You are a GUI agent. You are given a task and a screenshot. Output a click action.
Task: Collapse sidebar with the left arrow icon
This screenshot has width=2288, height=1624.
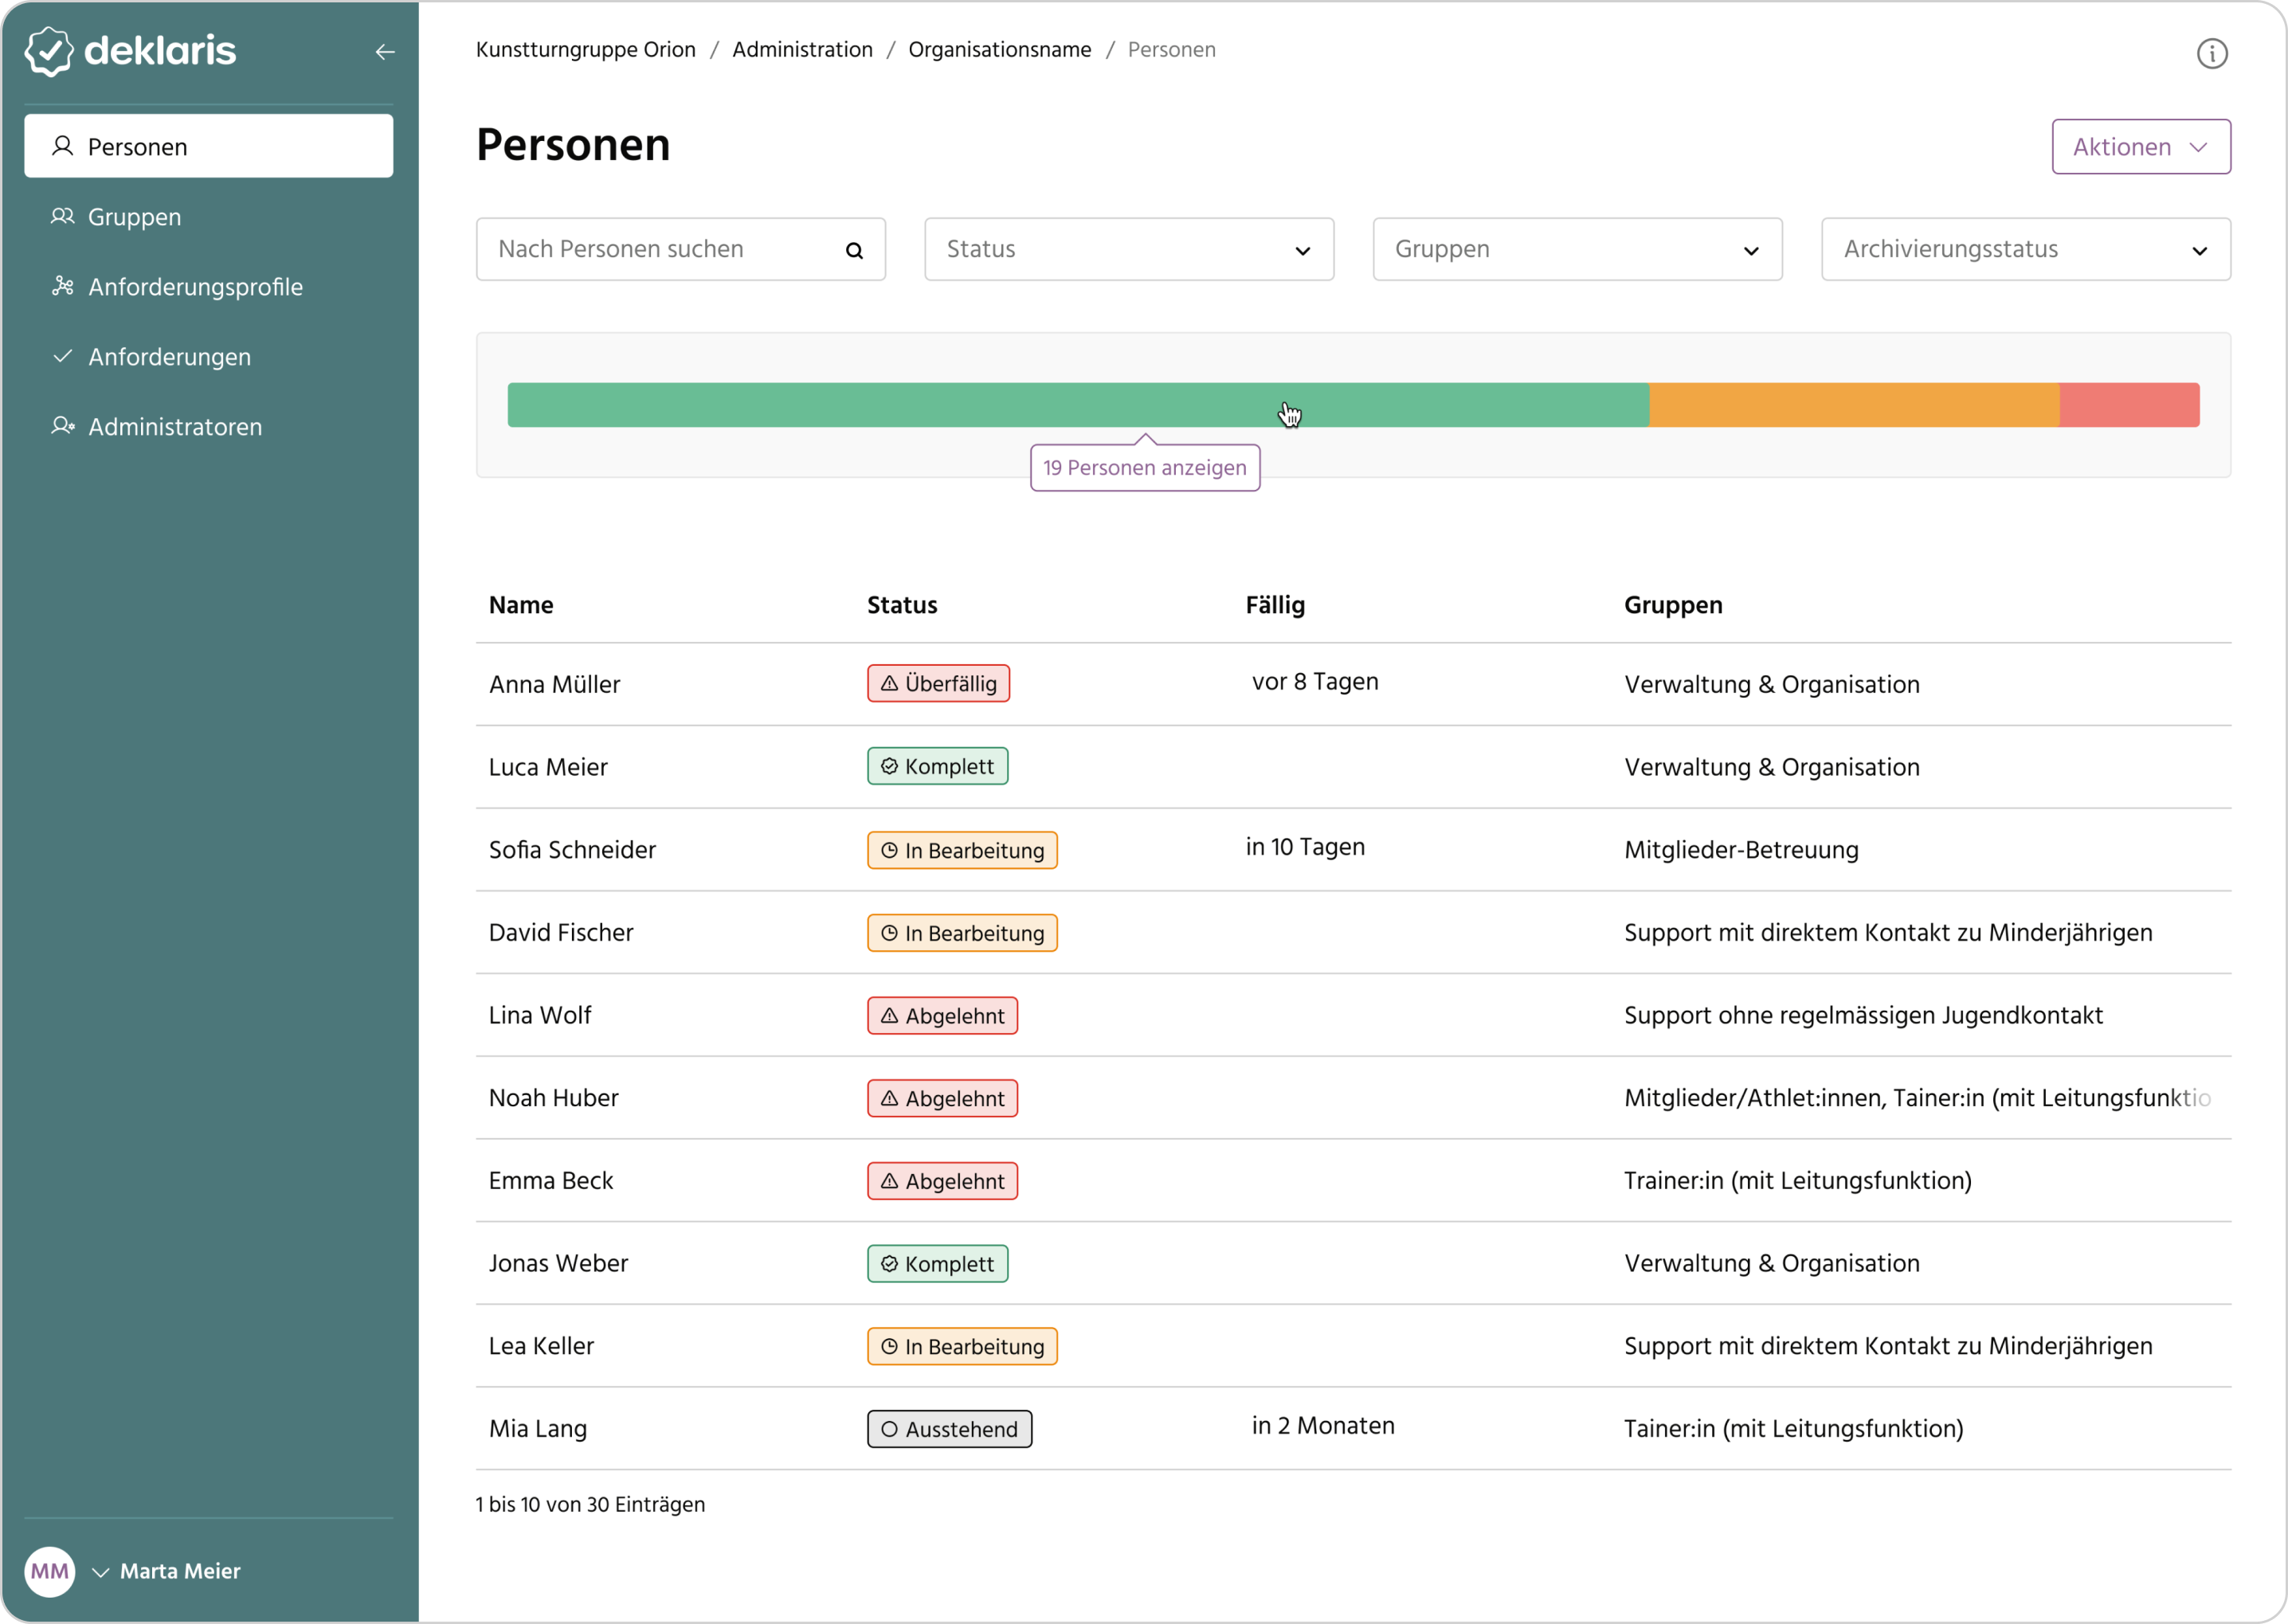click(x=385, y=52)
